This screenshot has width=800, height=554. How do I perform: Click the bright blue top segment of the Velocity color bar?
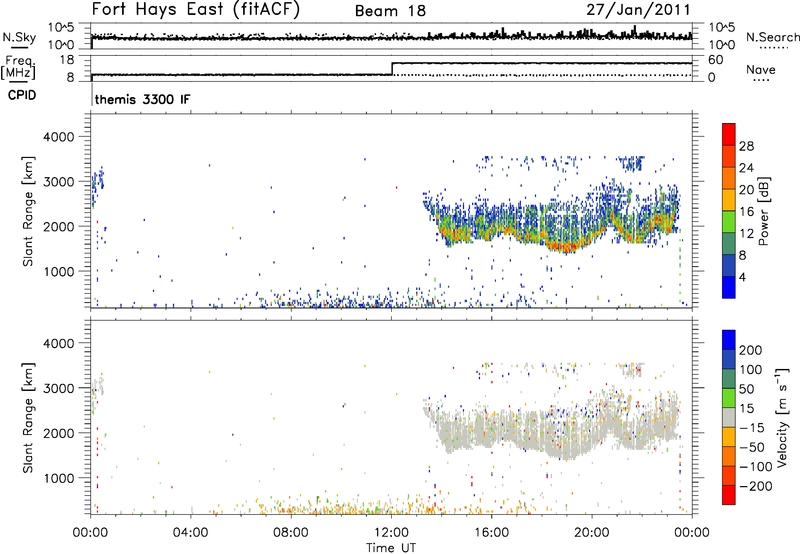[x=729, y=340]
